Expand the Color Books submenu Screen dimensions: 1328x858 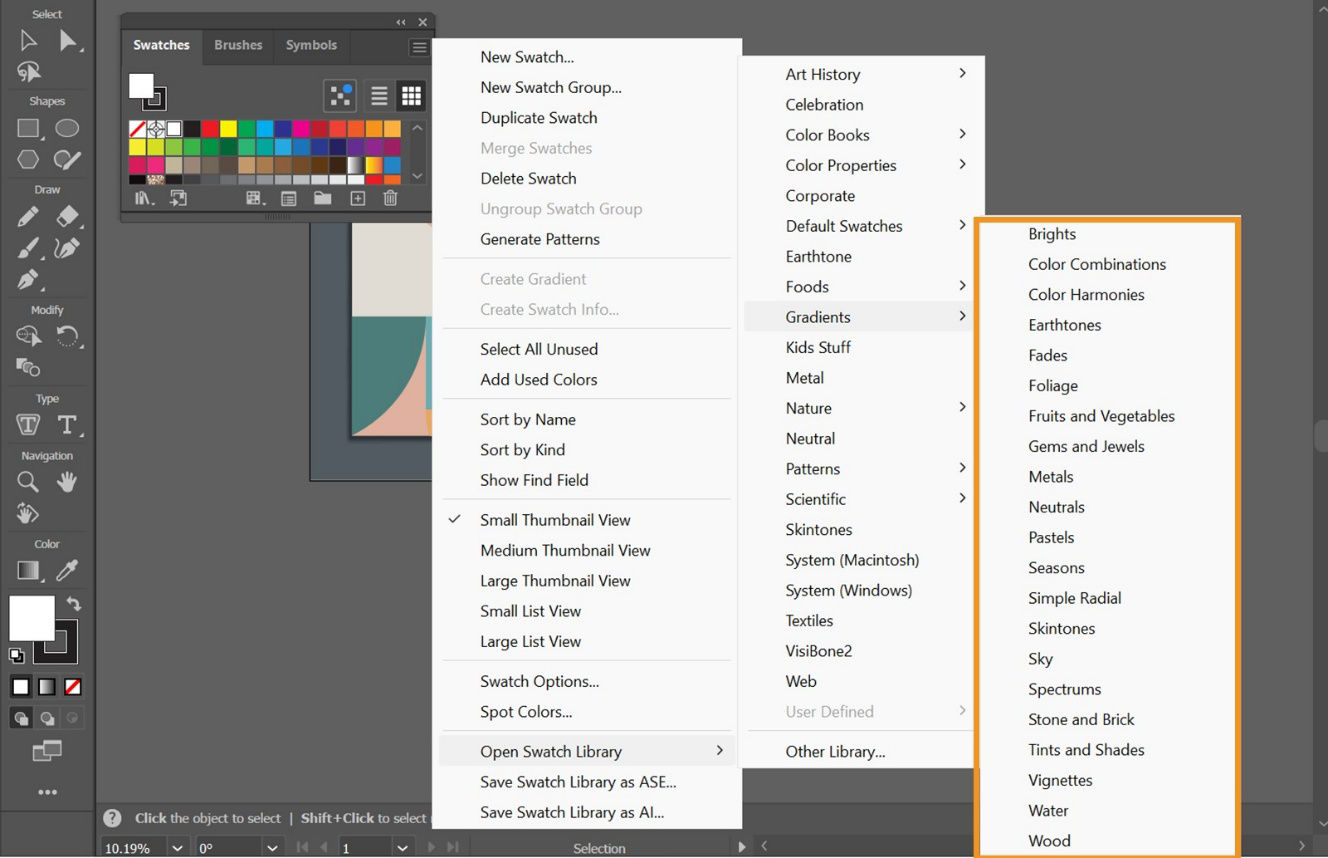(828, 135)
